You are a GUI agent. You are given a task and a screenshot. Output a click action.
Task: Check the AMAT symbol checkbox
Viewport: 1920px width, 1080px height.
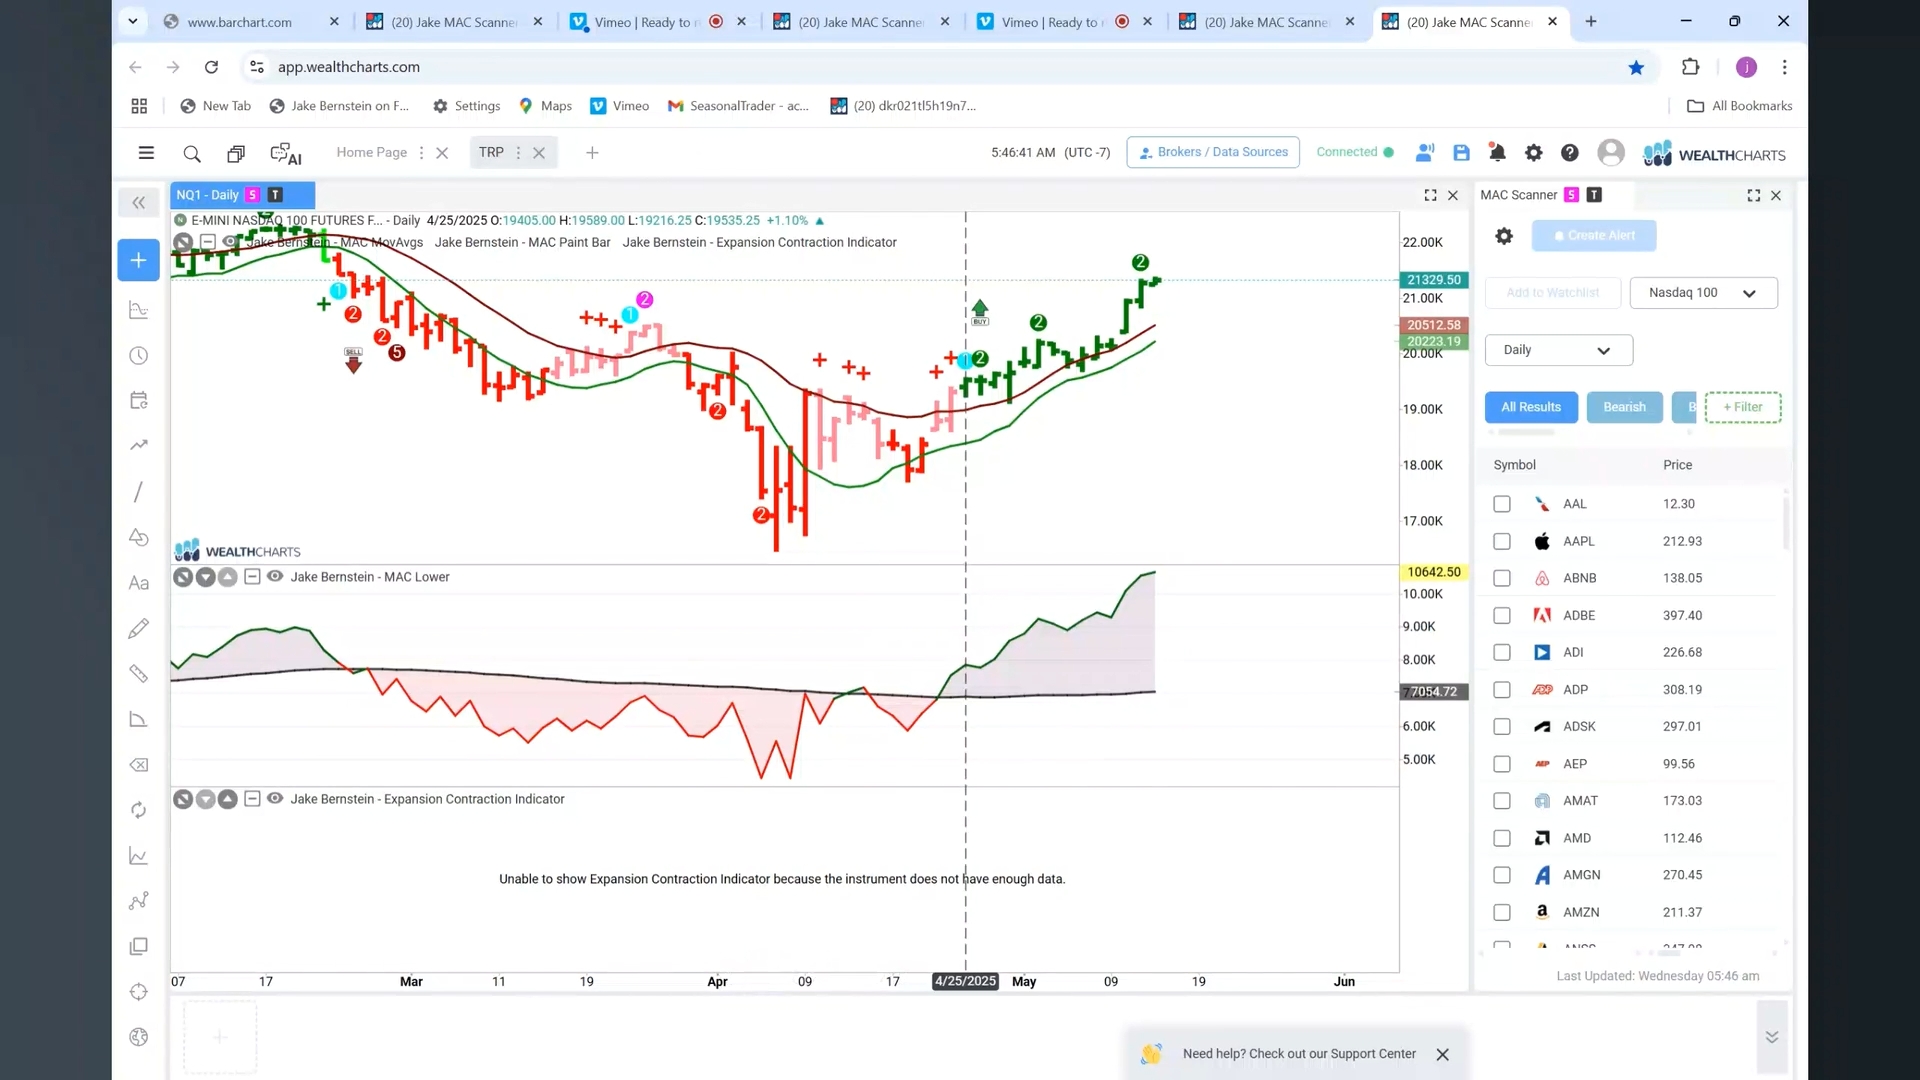tap(1502, 801)
